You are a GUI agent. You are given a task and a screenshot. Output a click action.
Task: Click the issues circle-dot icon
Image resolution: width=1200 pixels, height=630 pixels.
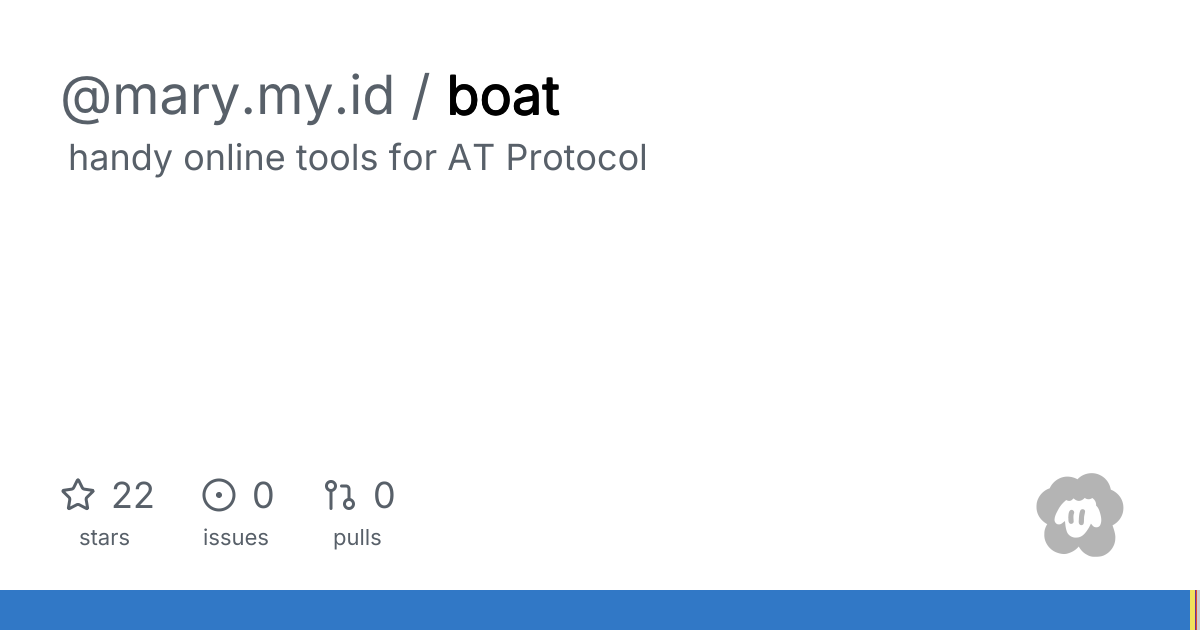click(219, 495)
